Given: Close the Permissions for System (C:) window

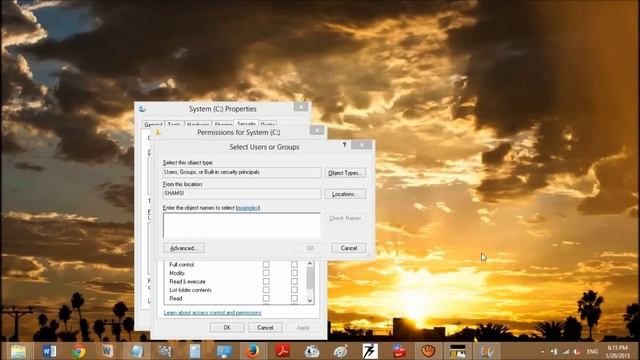Looking at the screenshot, I should (x=317, y=130).
